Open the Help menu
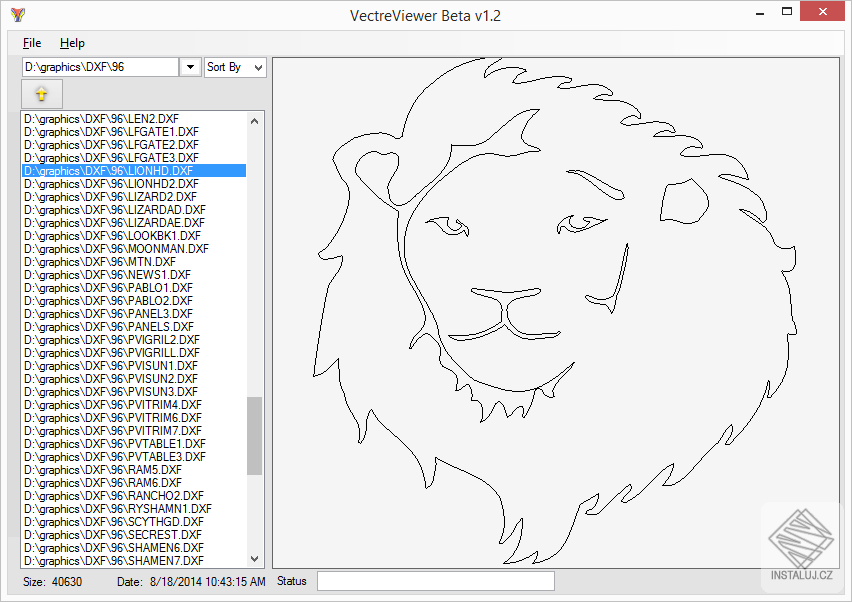Image resolution: width=852 pixels, height=602 pixels. click(x=70, y=43)
